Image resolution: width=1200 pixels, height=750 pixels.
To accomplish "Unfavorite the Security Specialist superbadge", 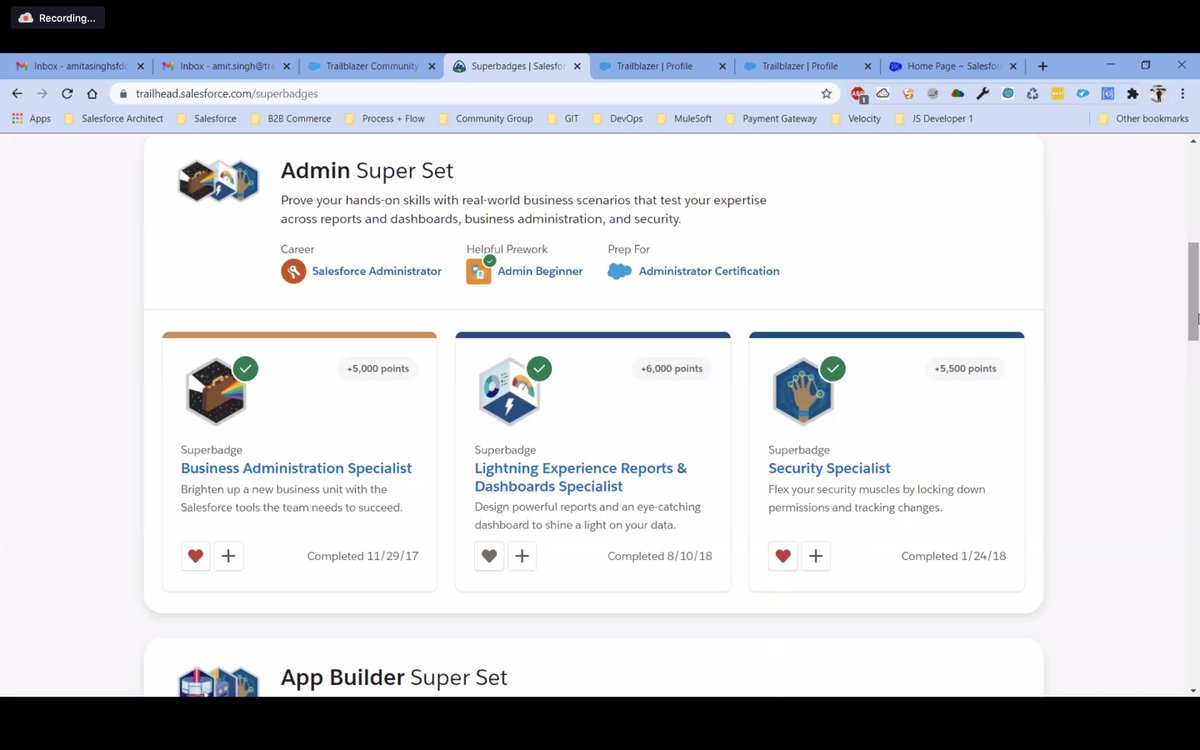I will 783,556.
